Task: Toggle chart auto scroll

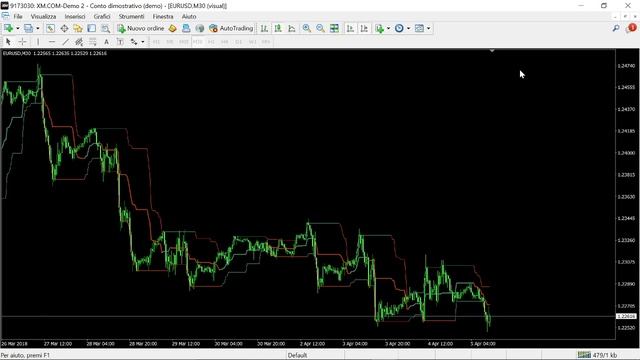Action: (x=350, y=28)
